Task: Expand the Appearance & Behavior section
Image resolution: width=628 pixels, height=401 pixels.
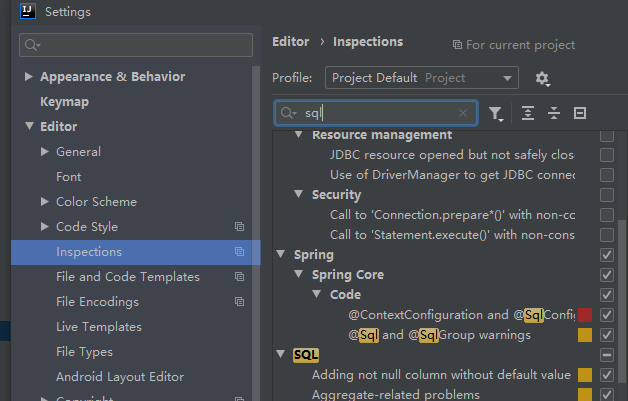Action: [29, 77]
